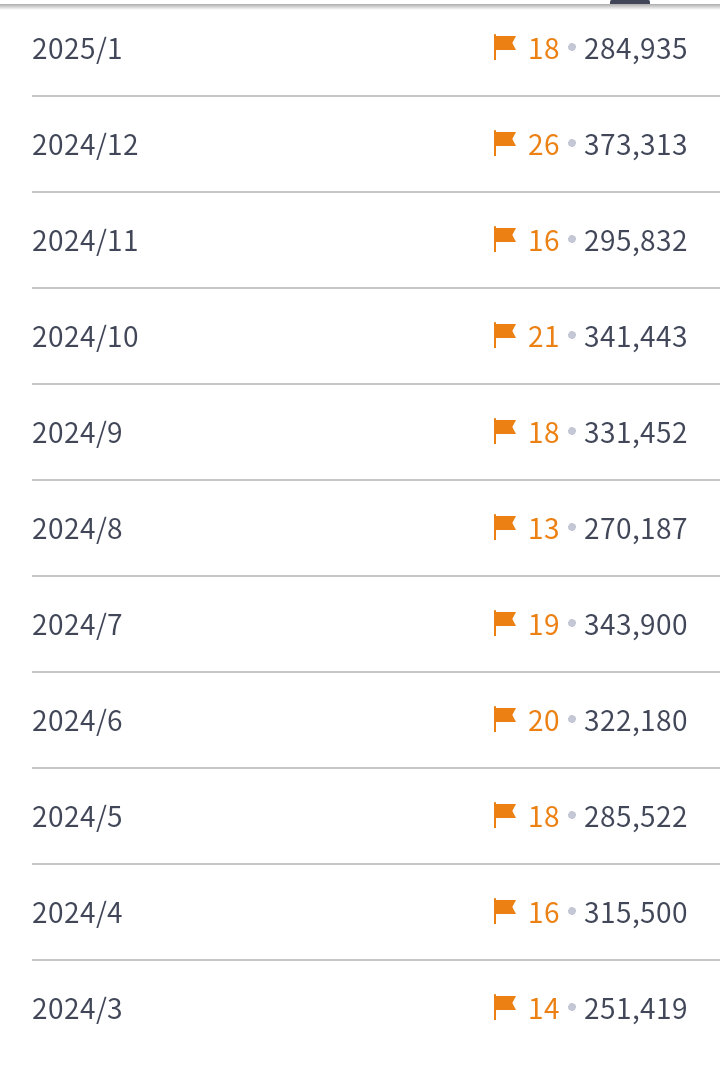Select the flag icon beside 19 for 2024/7
The image size is (720, 1067).
(x=504, y=623)
